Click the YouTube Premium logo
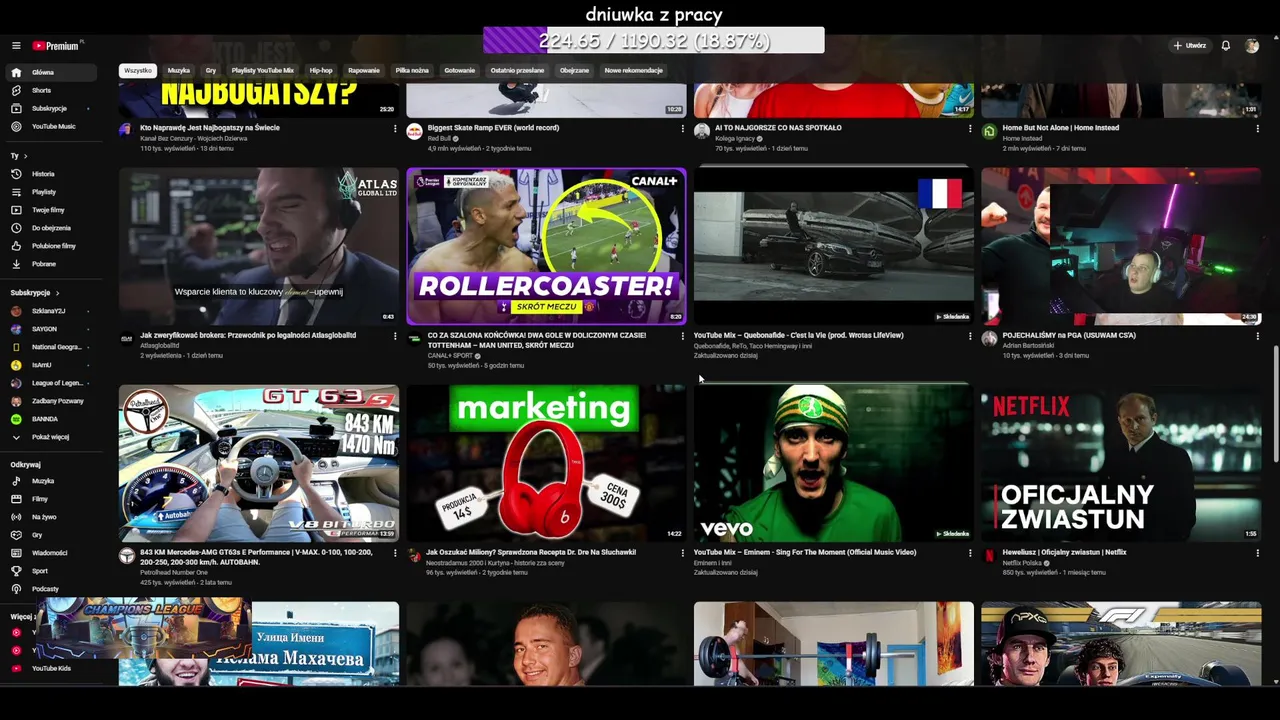Viewport: 1280px width, 720px height. (x=57, y=46)
